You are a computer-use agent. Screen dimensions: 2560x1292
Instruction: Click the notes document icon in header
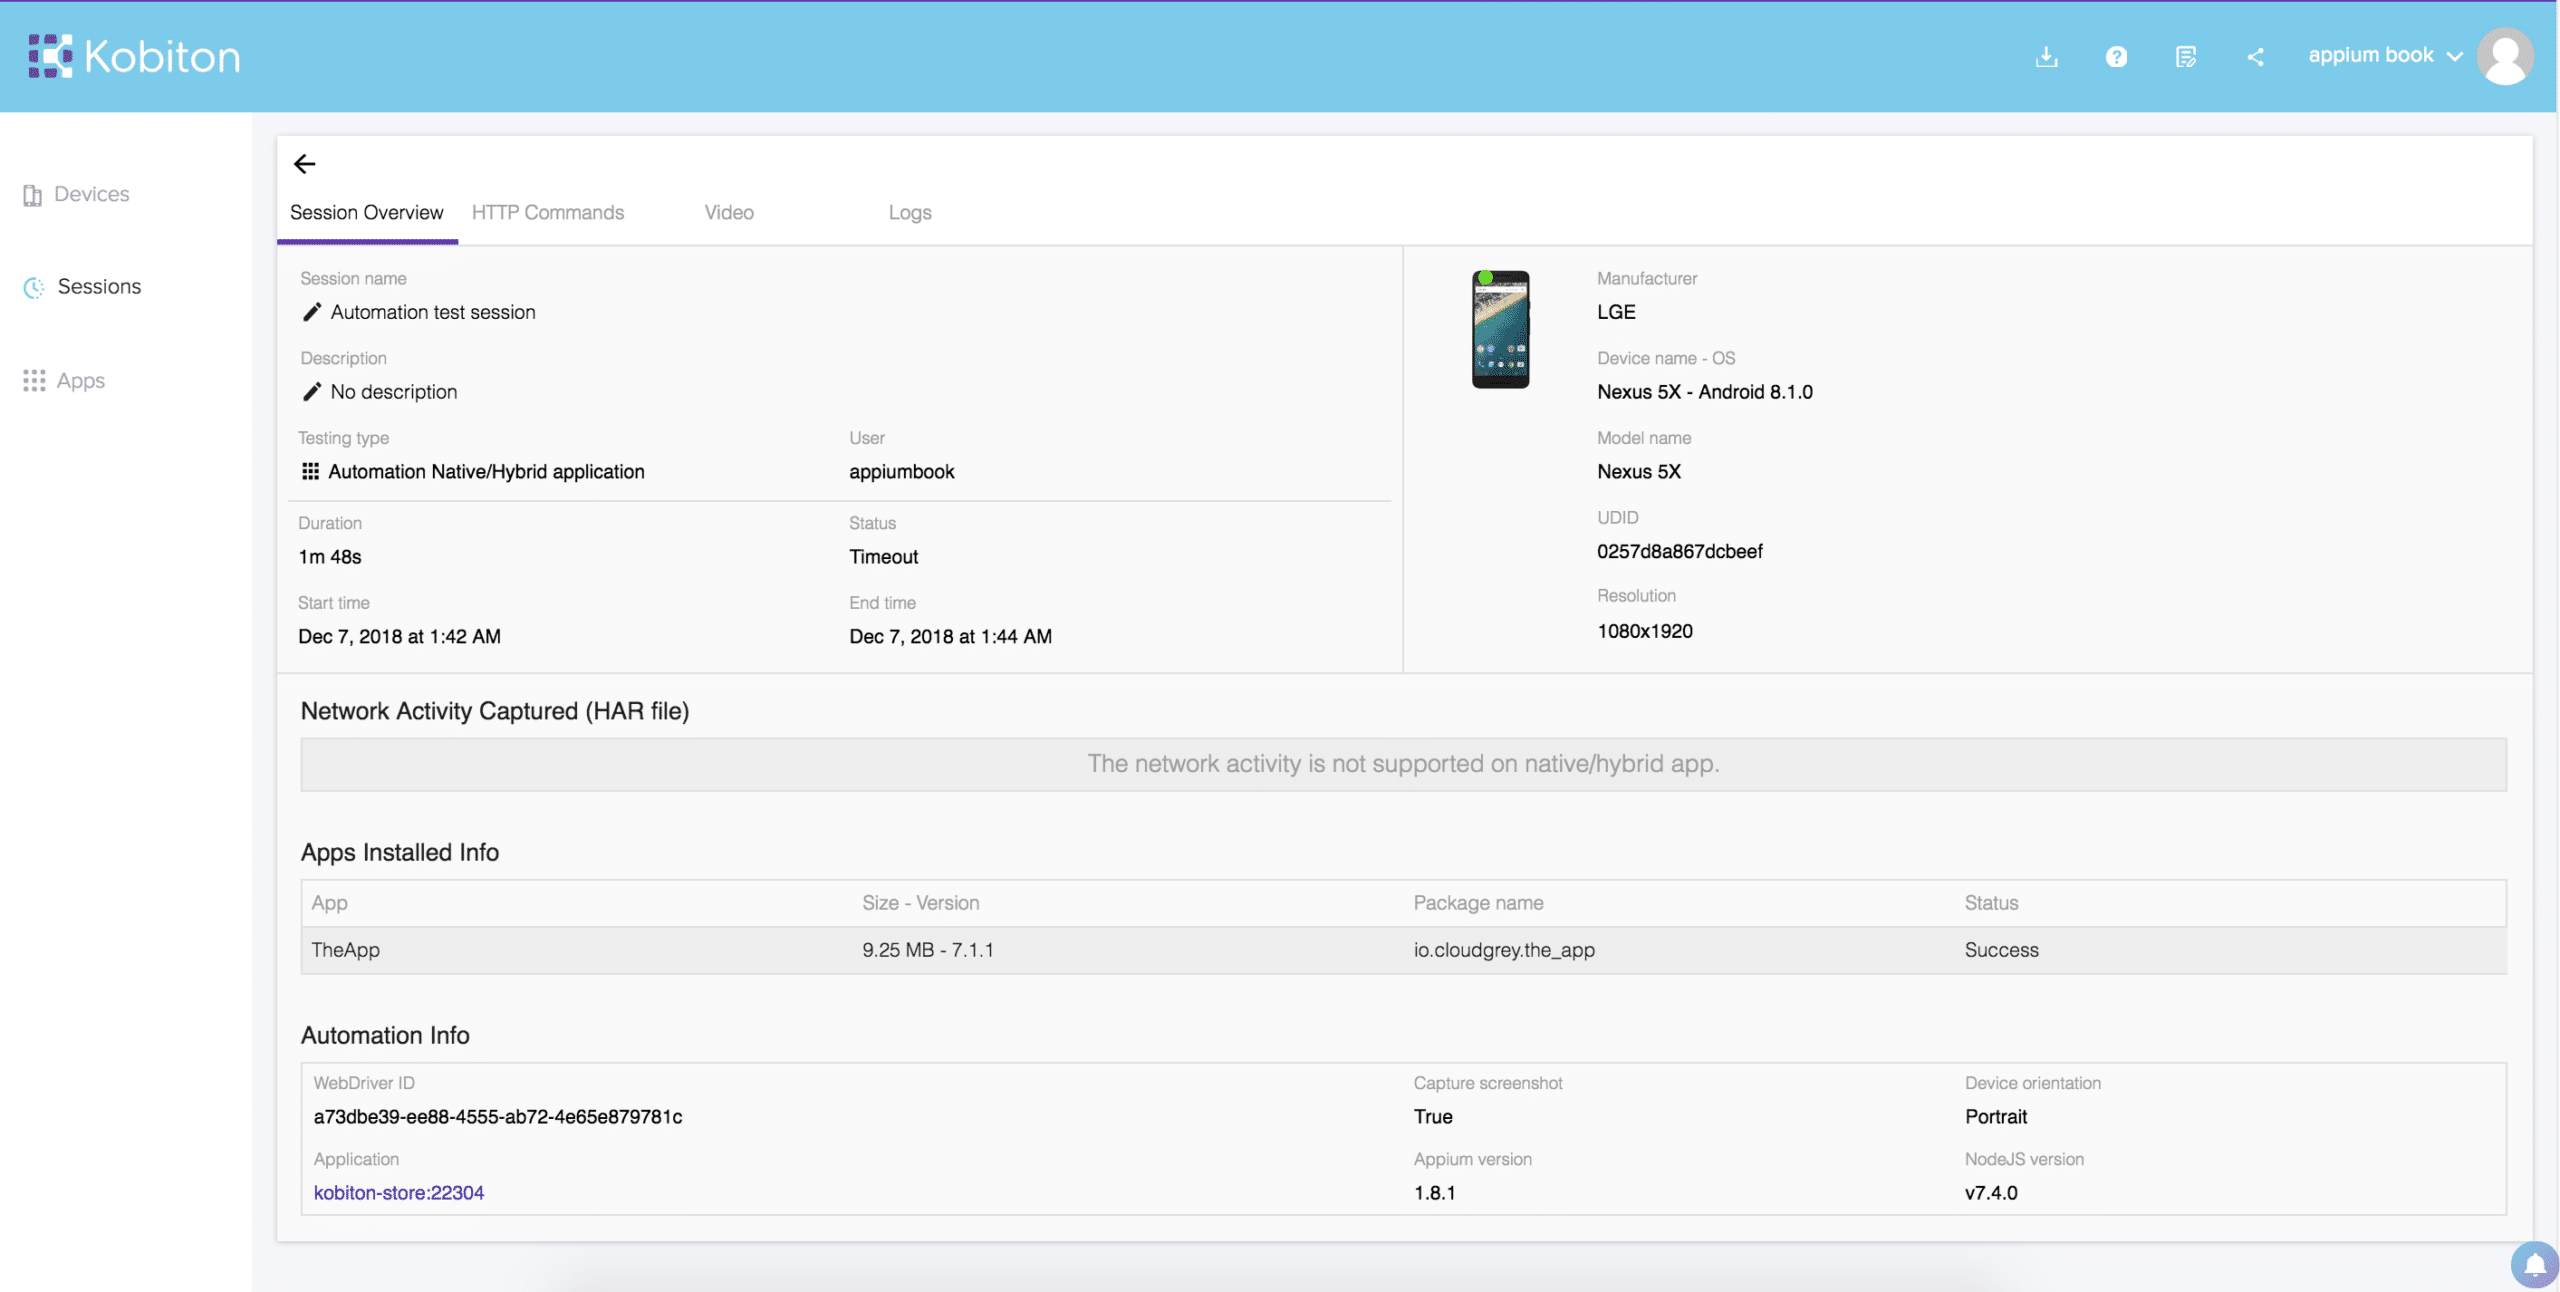point(2186,57)
